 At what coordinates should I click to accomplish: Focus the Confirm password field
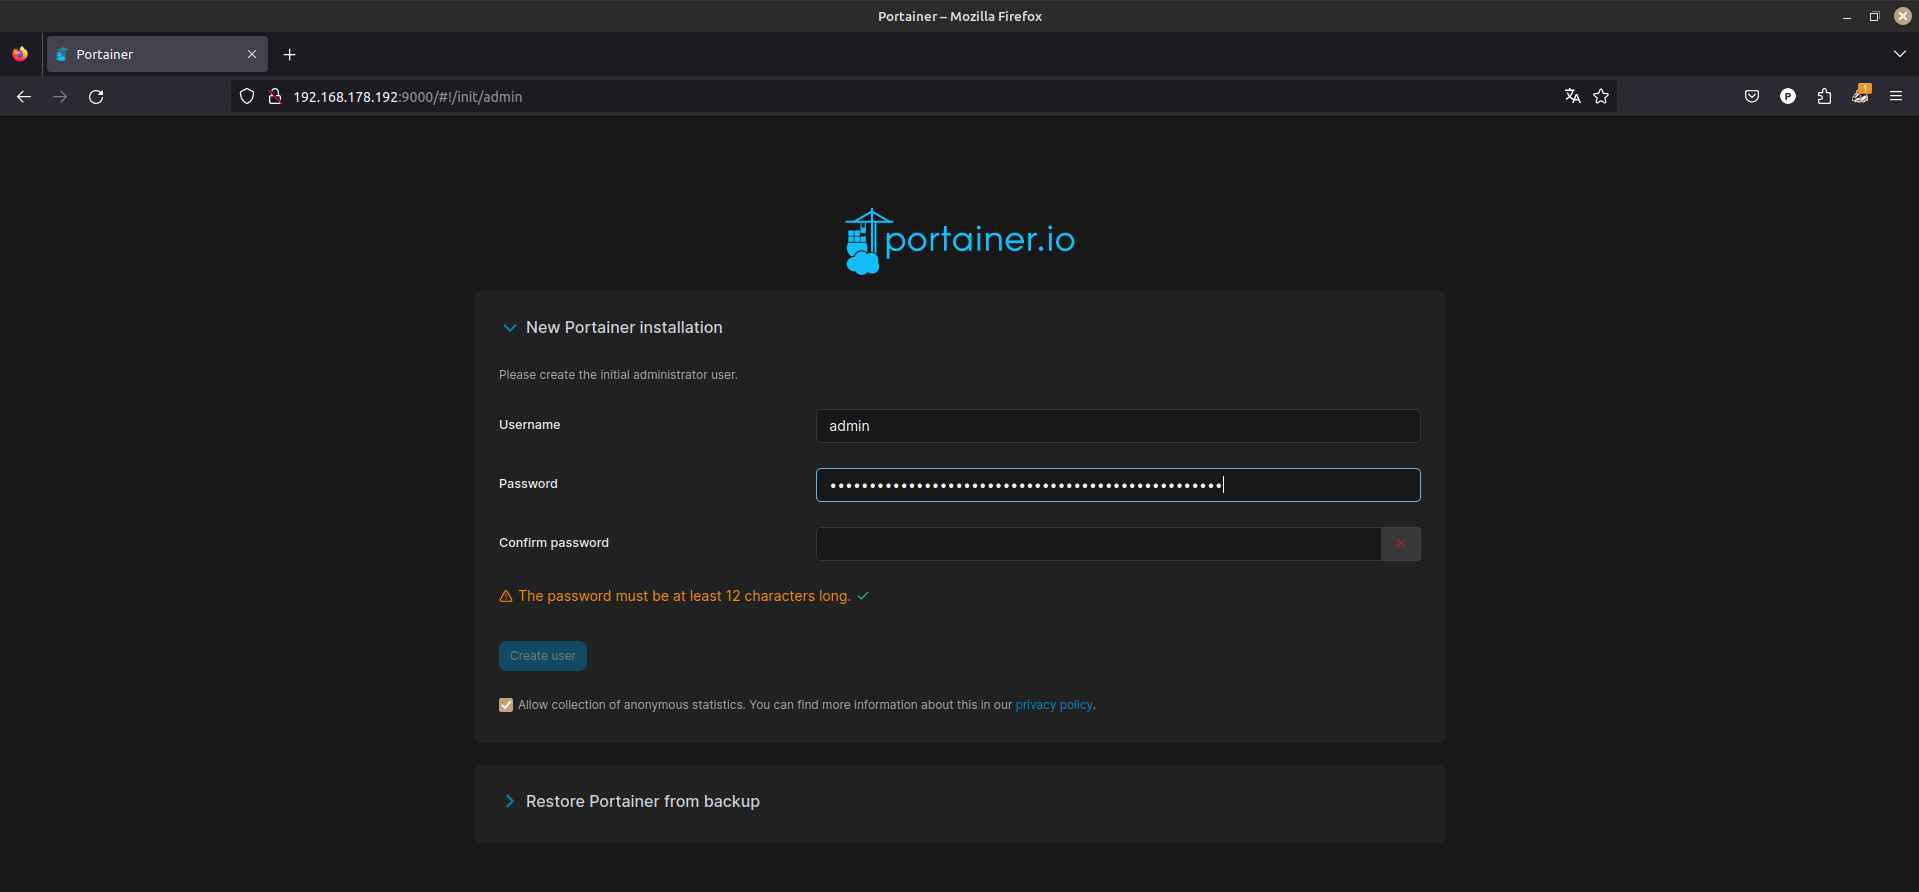(x=1097, y=544)
